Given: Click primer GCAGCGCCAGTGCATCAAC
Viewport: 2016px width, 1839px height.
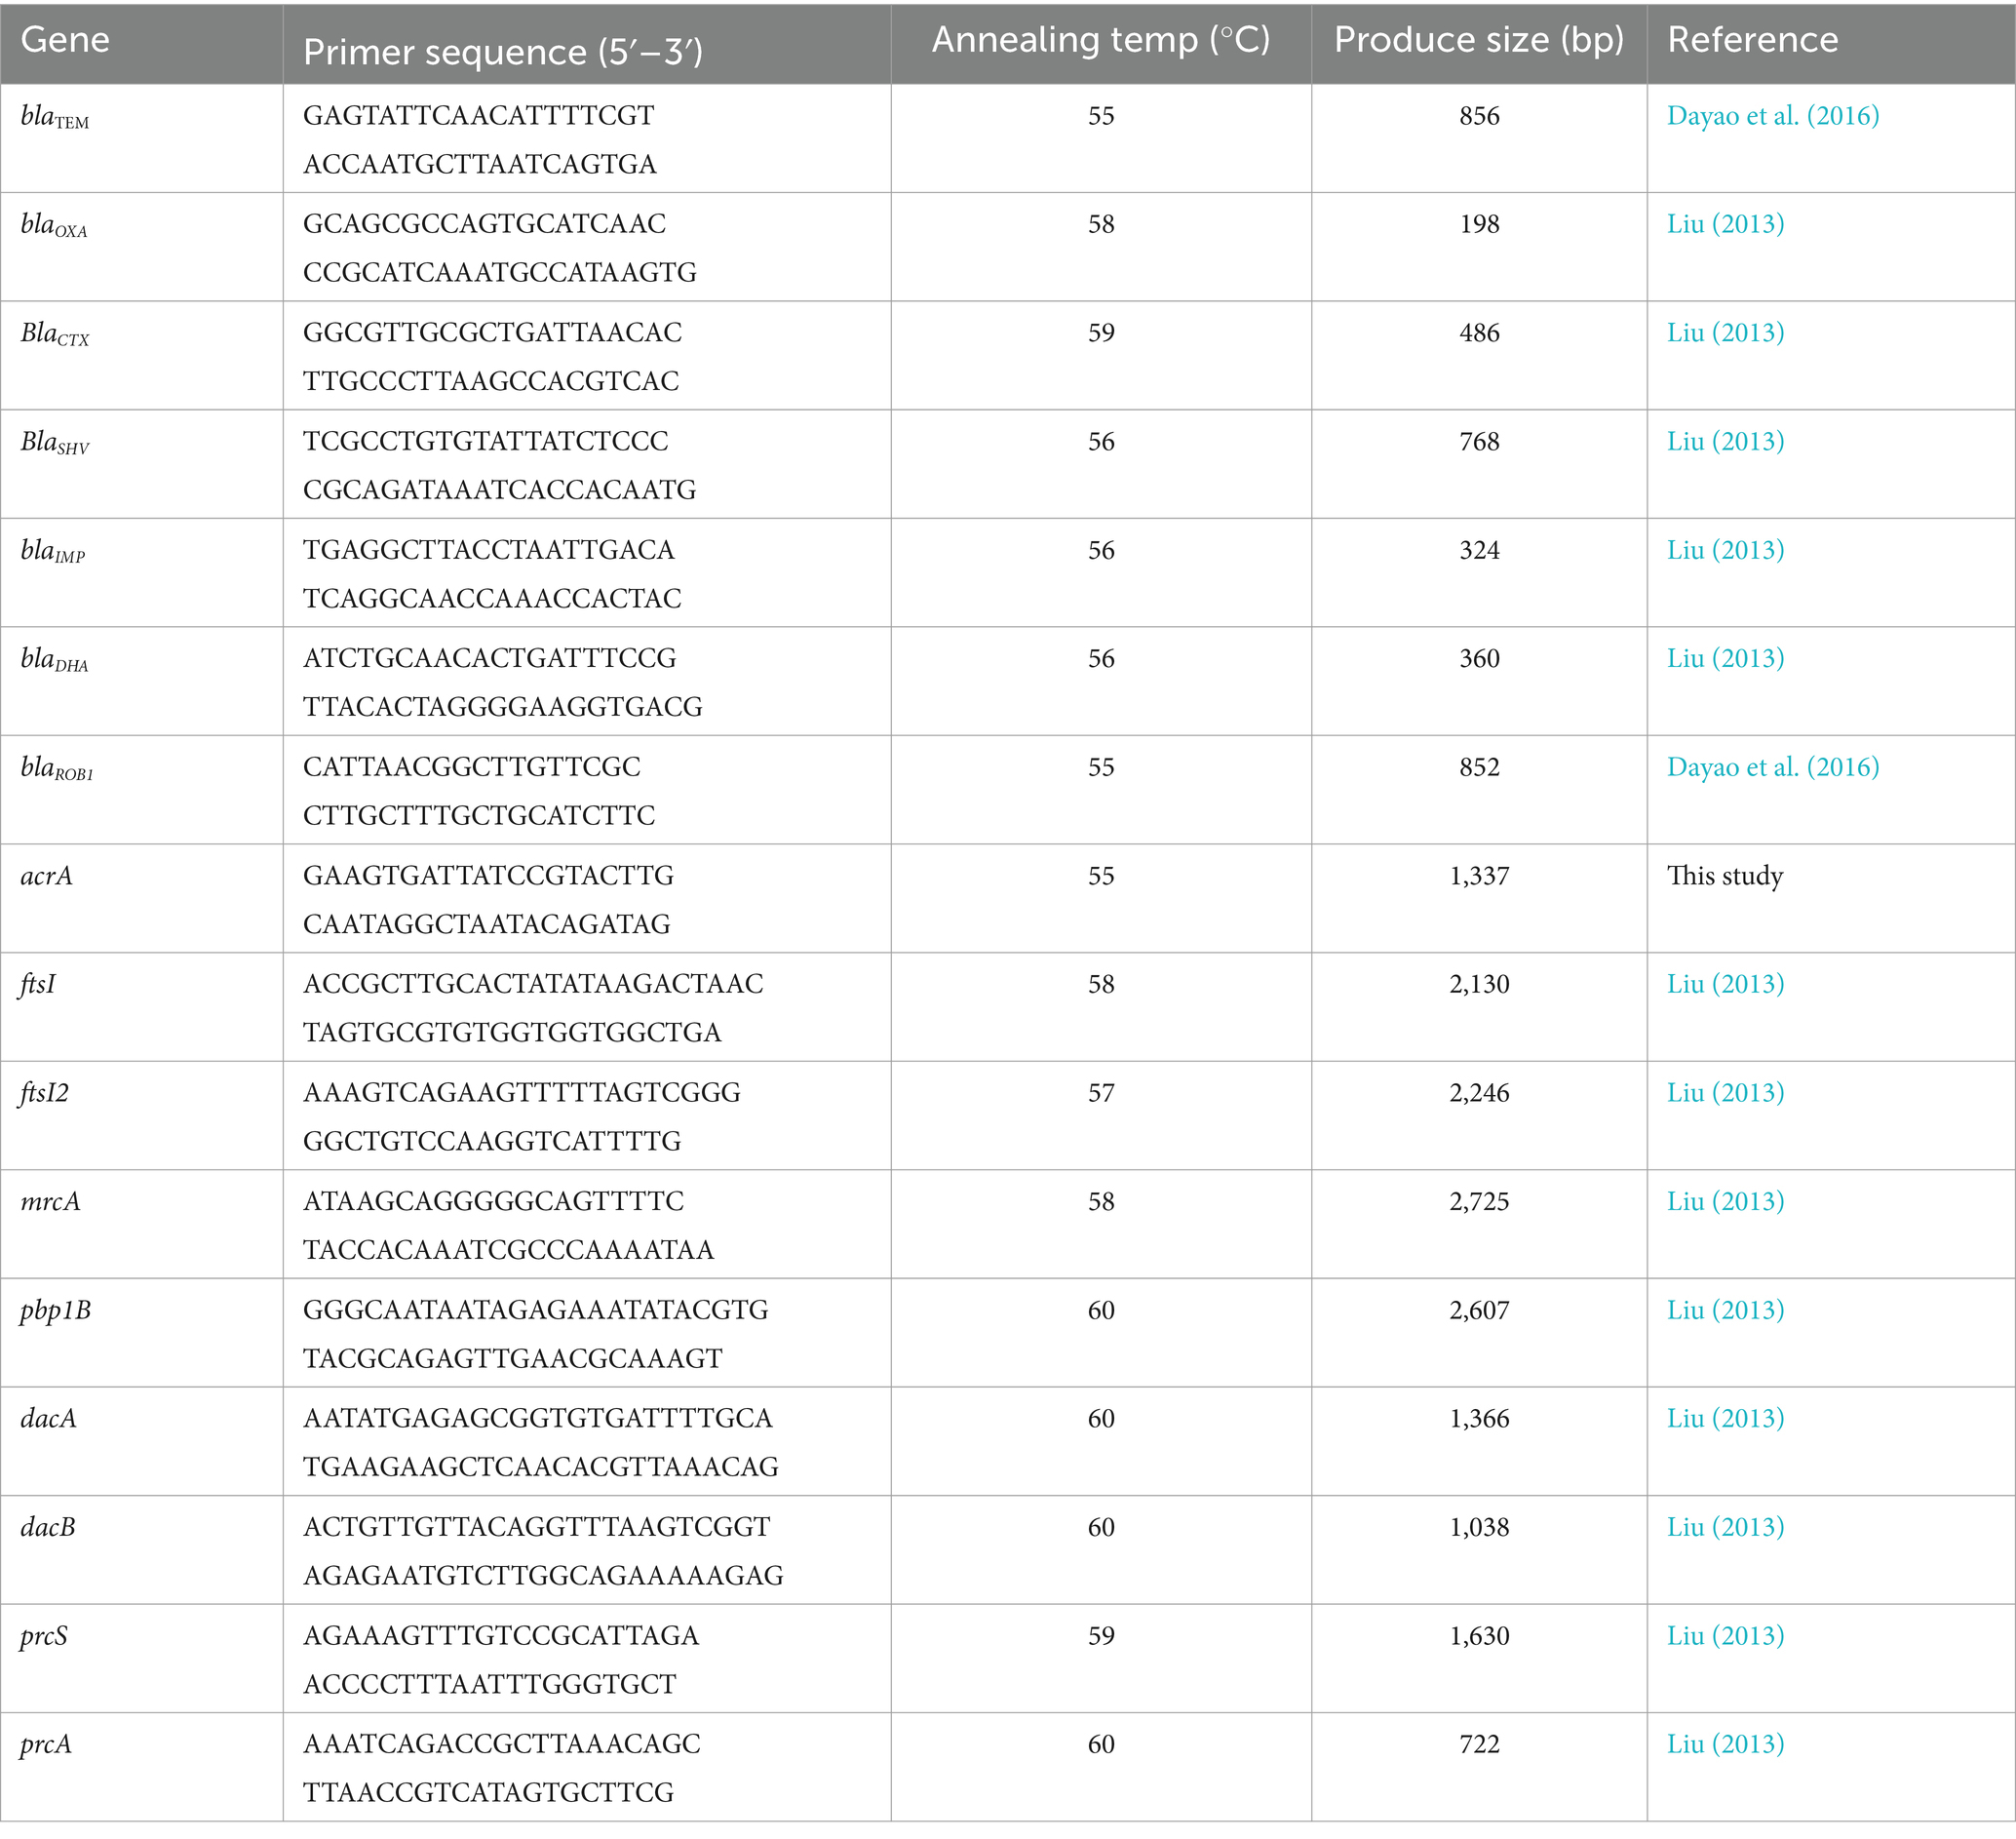Looking at the screenshot, I should pos(484,224).
